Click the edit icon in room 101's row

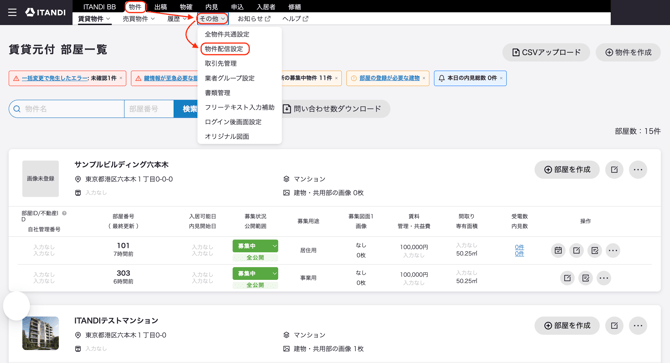[x=576, y=251]
